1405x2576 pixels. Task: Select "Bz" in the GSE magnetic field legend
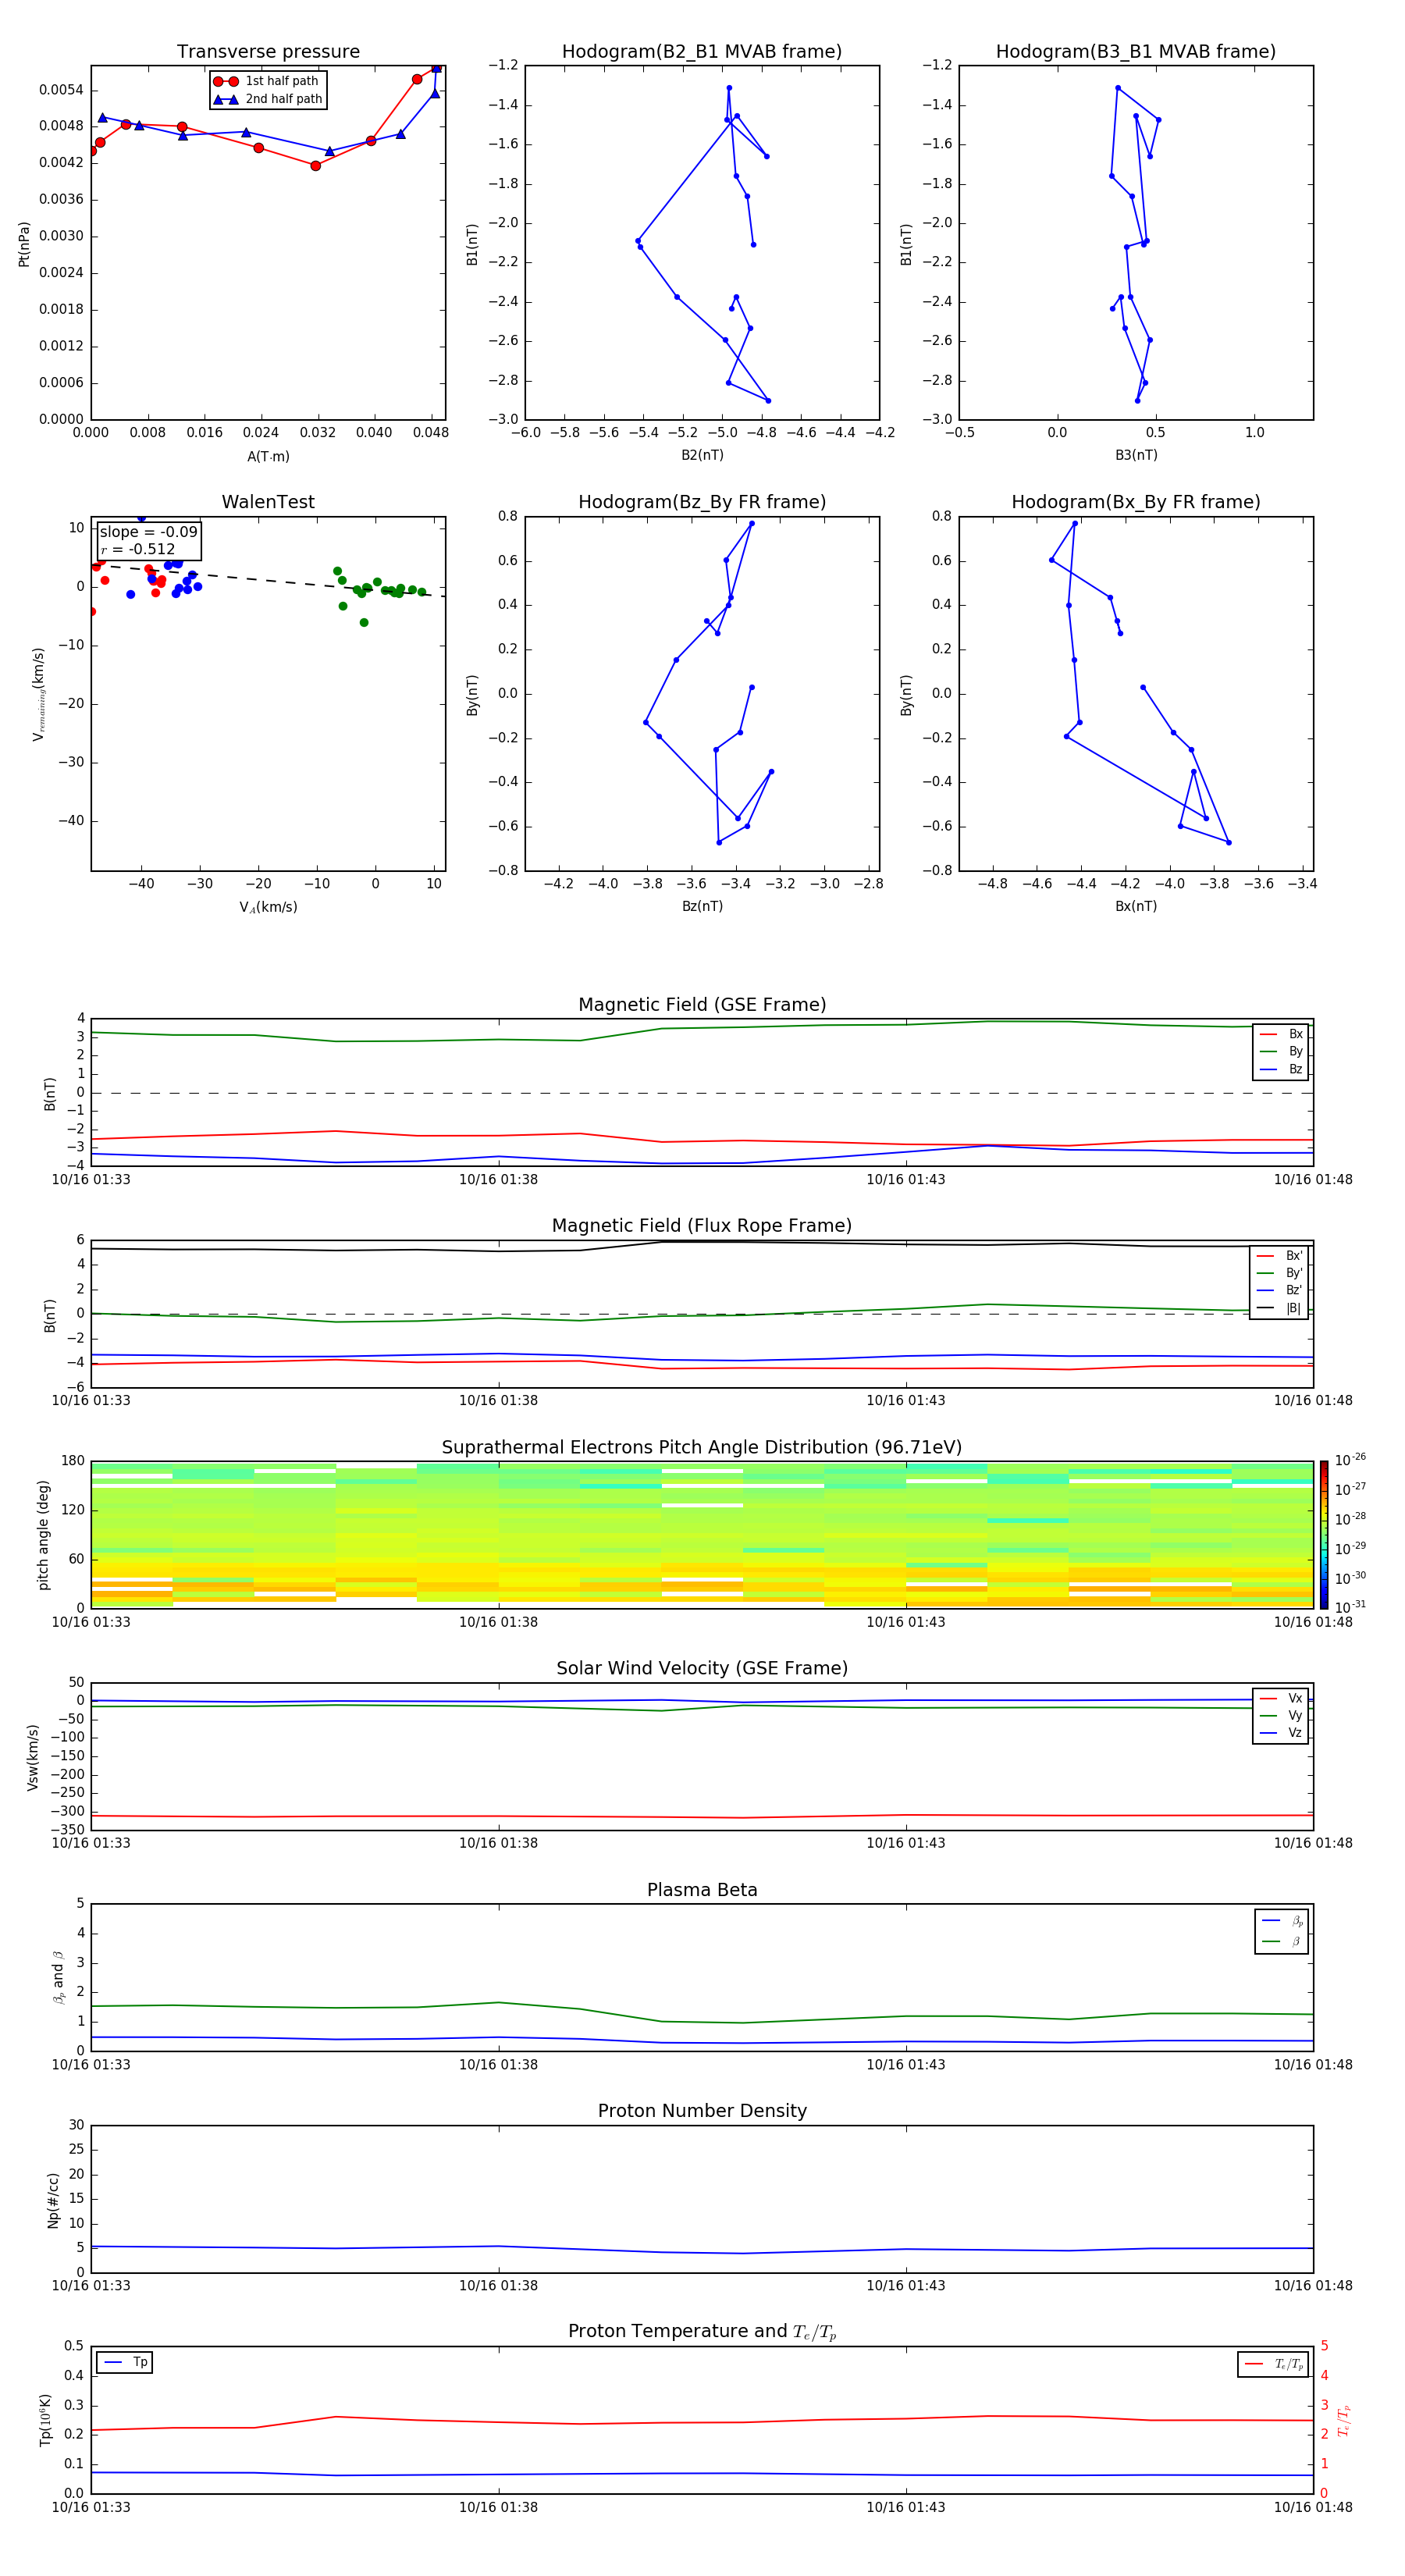point(1281,1069)
